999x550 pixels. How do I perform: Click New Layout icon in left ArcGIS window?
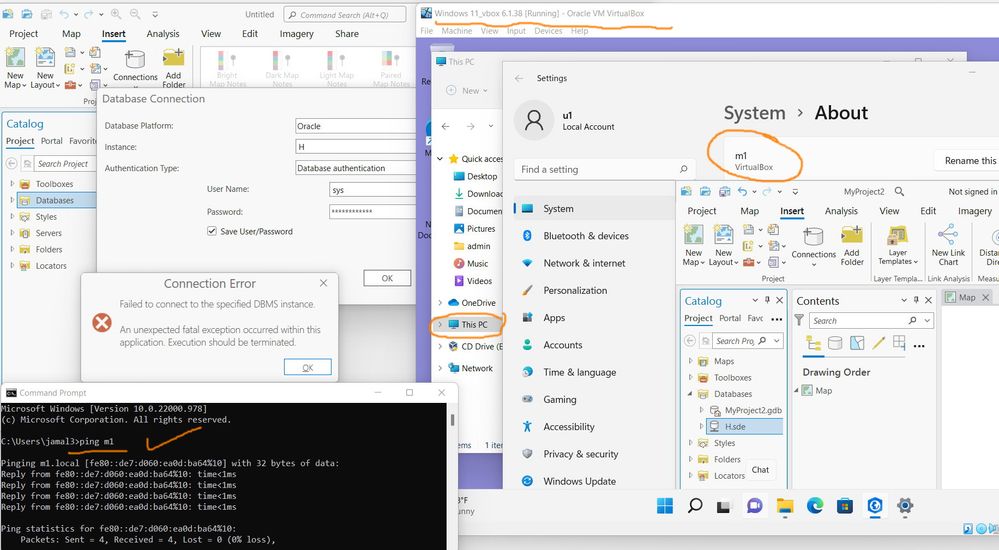(x=45, y=57)
